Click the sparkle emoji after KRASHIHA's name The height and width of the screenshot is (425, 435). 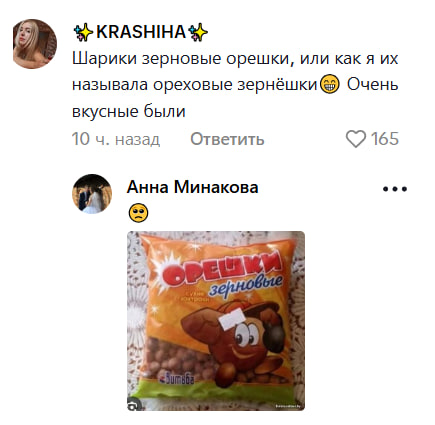tap(198, 32)
